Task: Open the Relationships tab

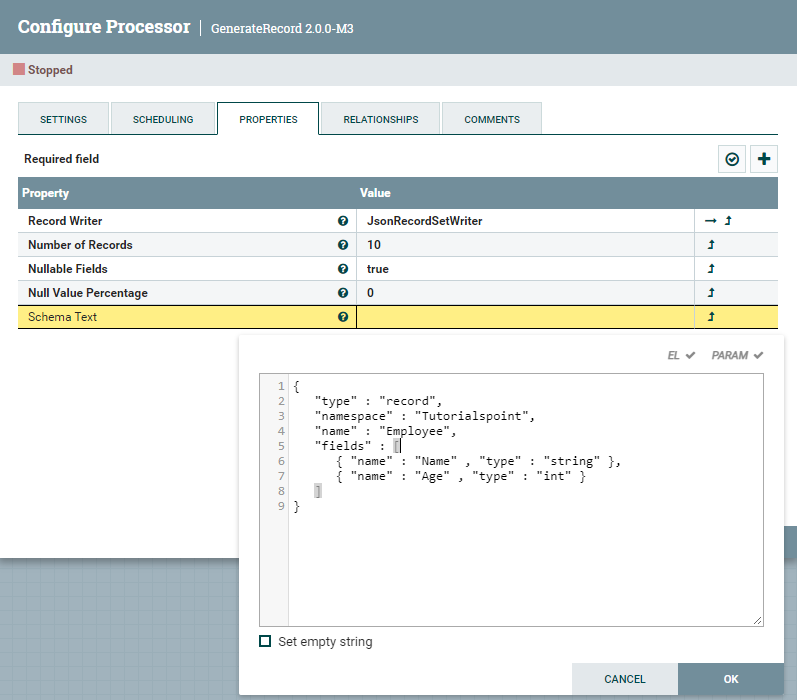Action: 380,119
